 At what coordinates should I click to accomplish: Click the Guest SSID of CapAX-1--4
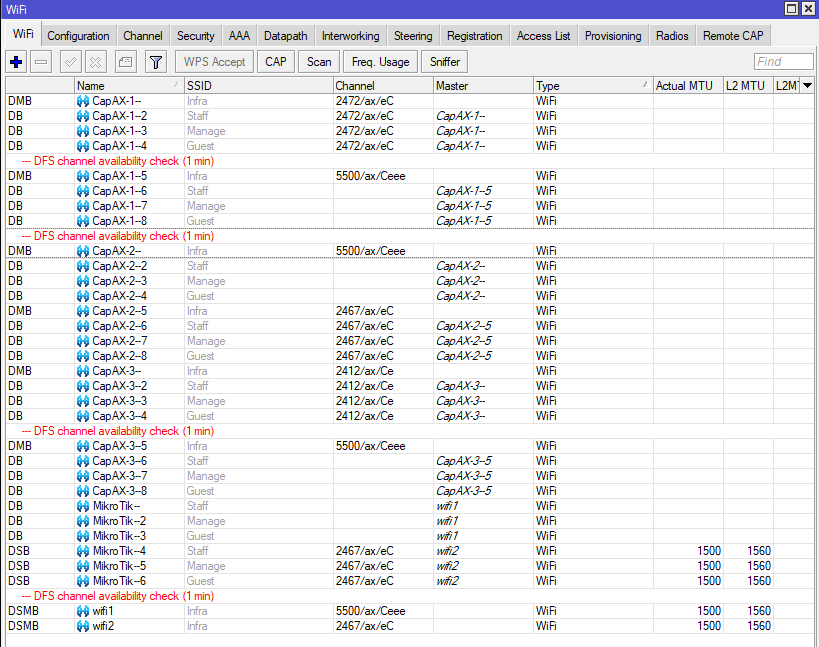pyautogui.click(x=201, y=146)
